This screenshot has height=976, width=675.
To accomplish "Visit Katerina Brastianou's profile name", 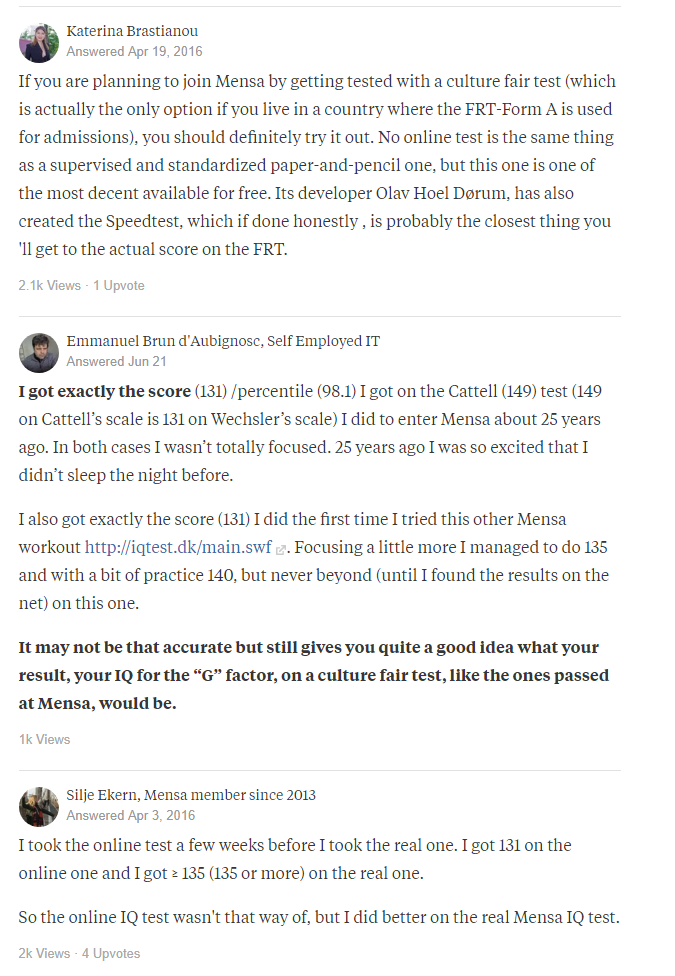I will [x=132, y=31].
